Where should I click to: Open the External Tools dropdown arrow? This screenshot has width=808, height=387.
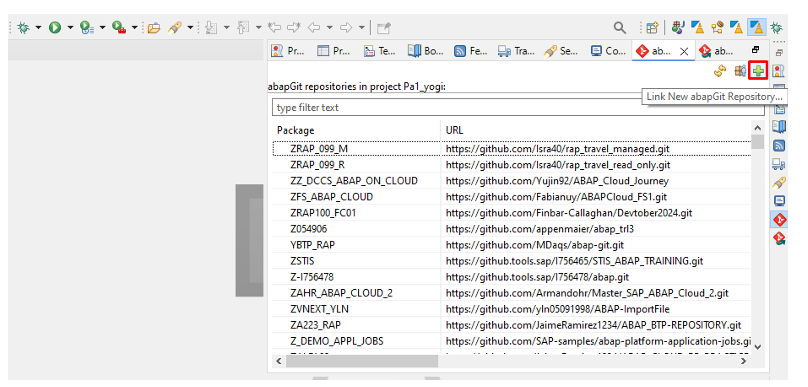tap(134, 28)
